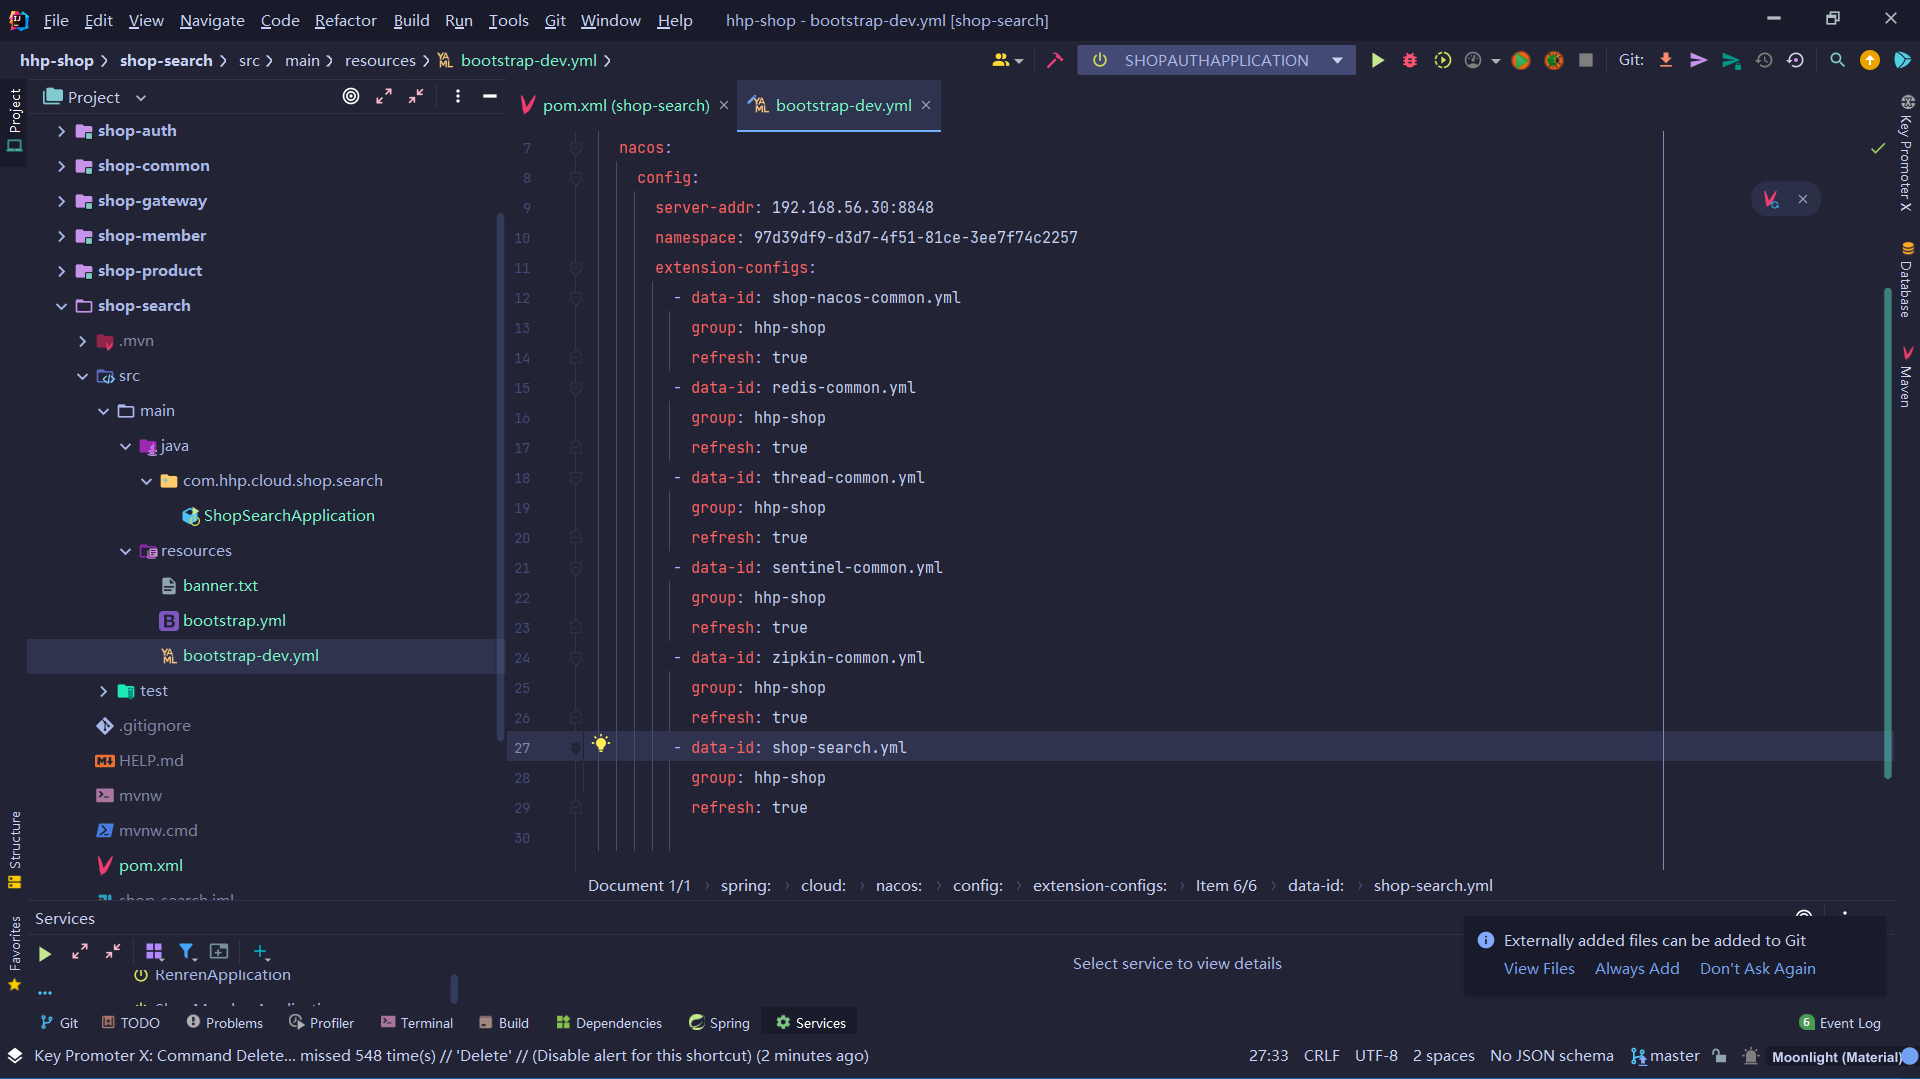
Task: Open the run configuration dropdown
Action: pos(1337,60)
